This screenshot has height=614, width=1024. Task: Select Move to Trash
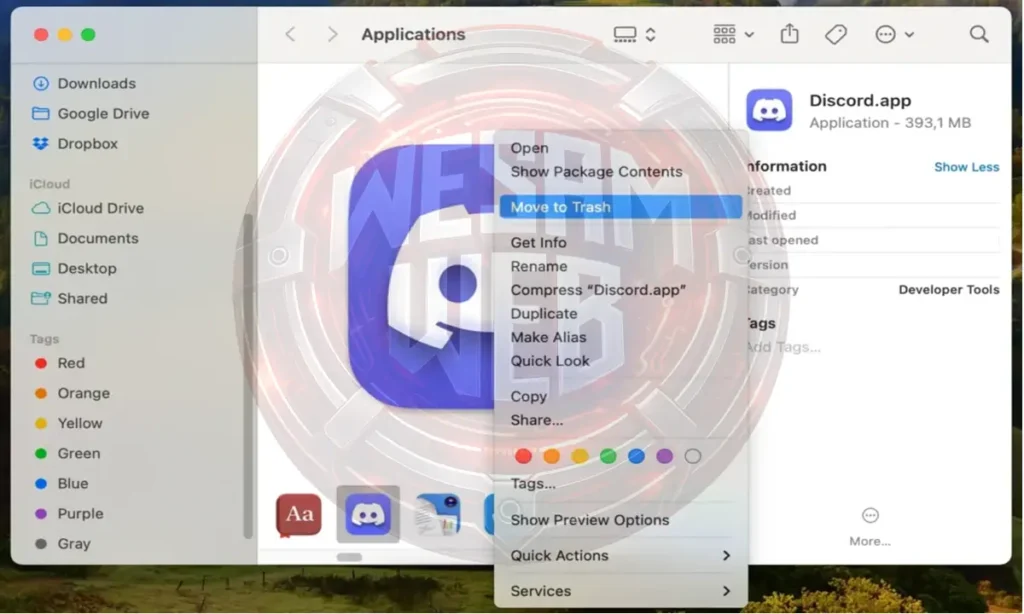pos(620,207)
